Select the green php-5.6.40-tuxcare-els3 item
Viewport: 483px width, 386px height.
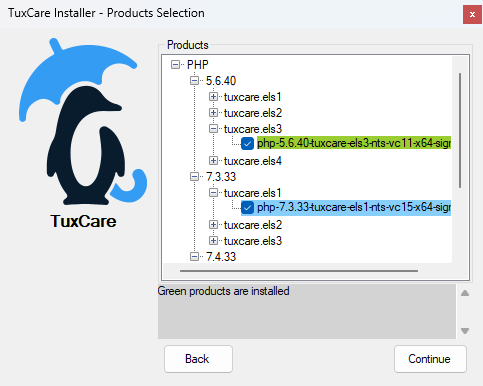[354, 144]
